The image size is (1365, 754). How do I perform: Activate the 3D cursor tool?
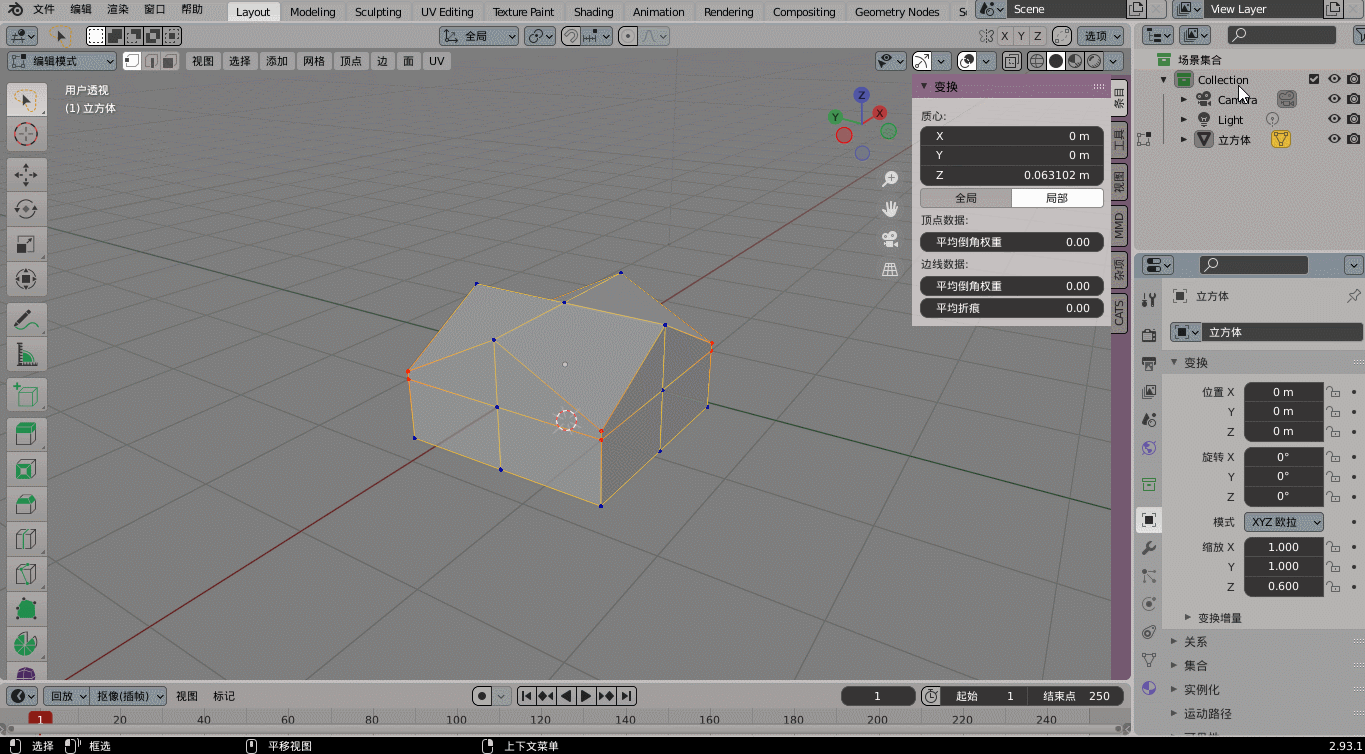[27, 134]
